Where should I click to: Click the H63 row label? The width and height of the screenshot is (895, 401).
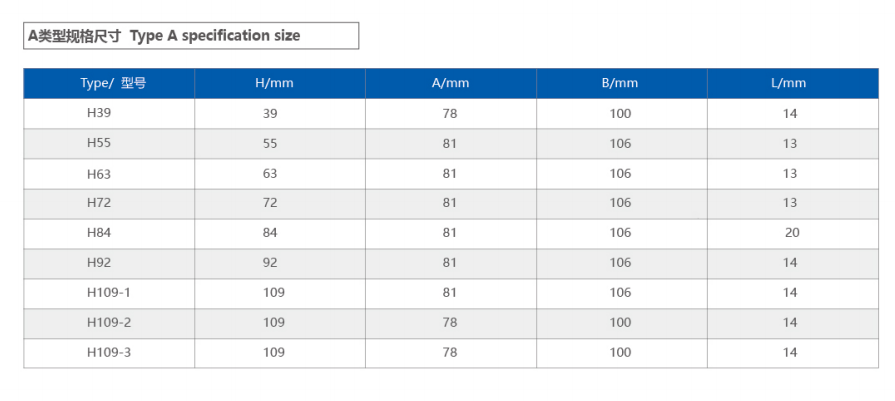click(99, 173)
